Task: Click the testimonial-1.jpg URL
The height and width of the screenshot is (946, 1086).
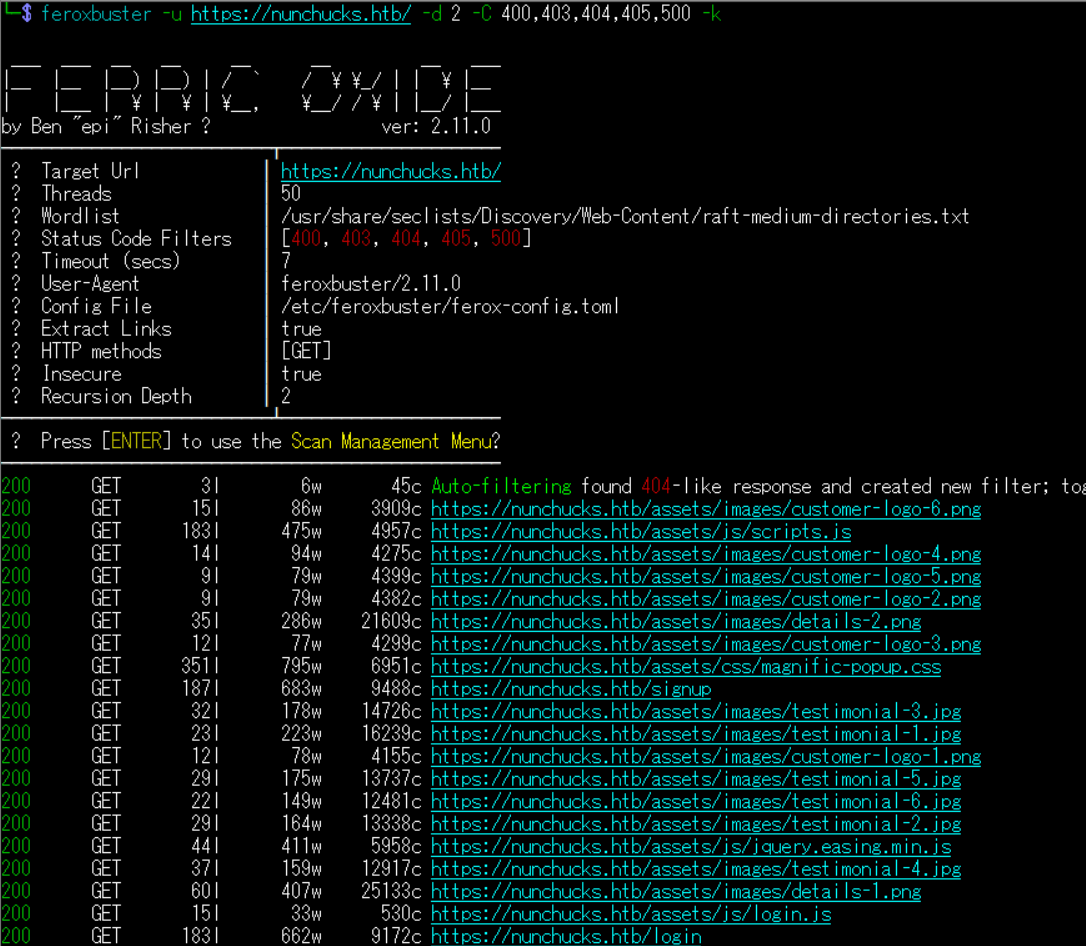Action: 695,734
